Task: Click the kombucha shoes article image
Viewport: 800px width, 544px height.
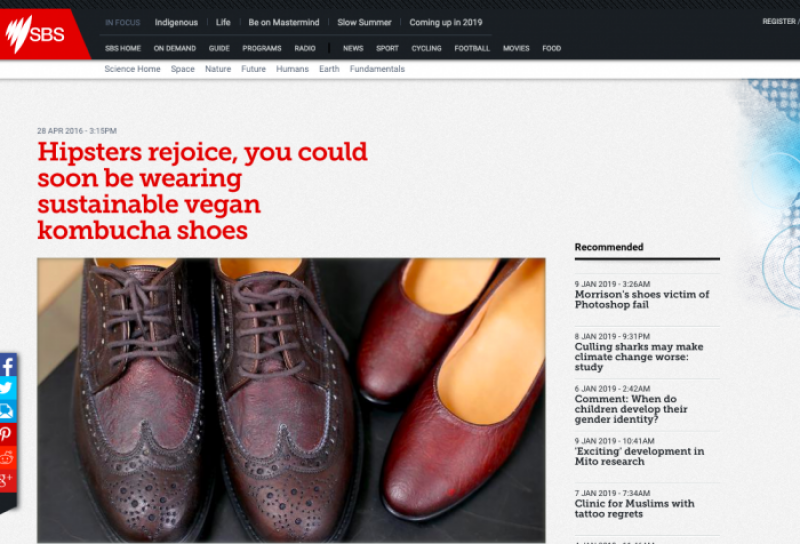Action: point(291,400)
